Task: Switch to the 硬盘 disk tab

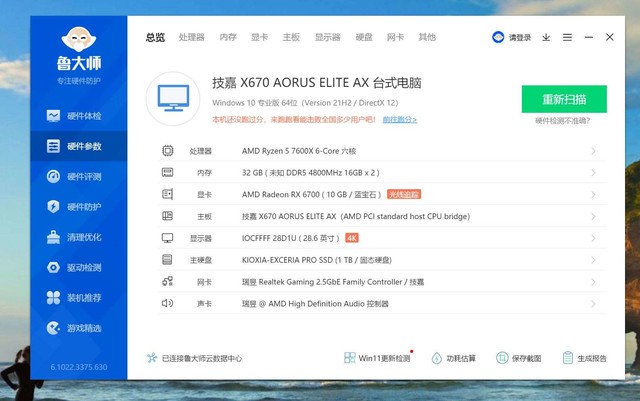Action: tap(364, 37)
